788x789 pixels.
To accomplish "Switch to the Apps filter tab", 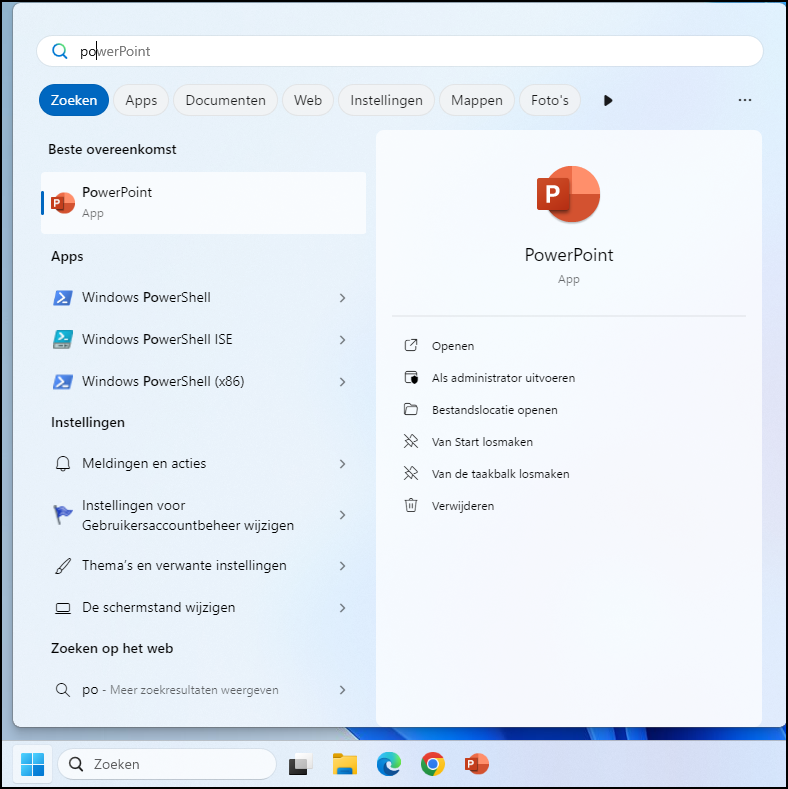I will [141, 100].
